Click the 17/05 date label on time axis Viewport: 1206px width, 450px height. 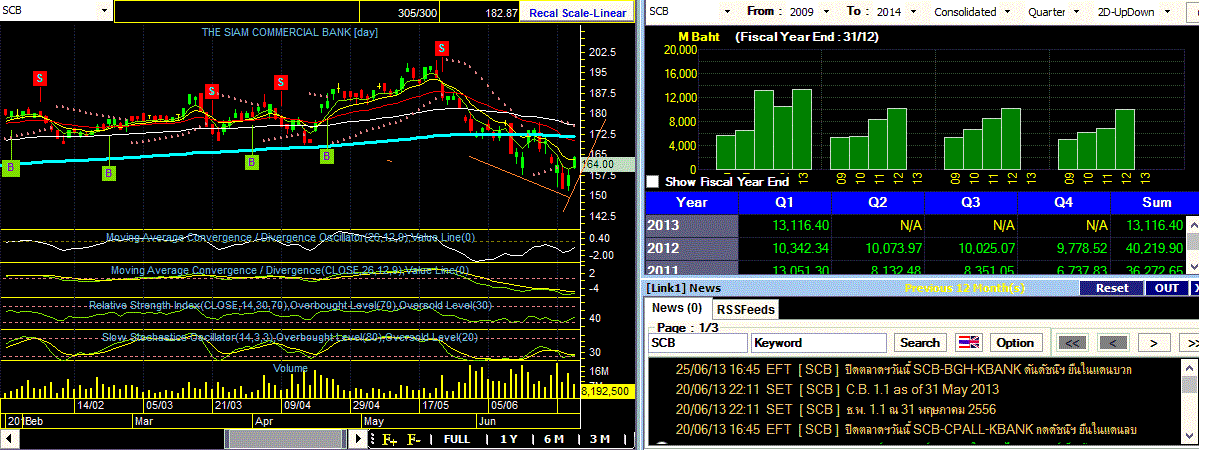[x=435, y=405]
